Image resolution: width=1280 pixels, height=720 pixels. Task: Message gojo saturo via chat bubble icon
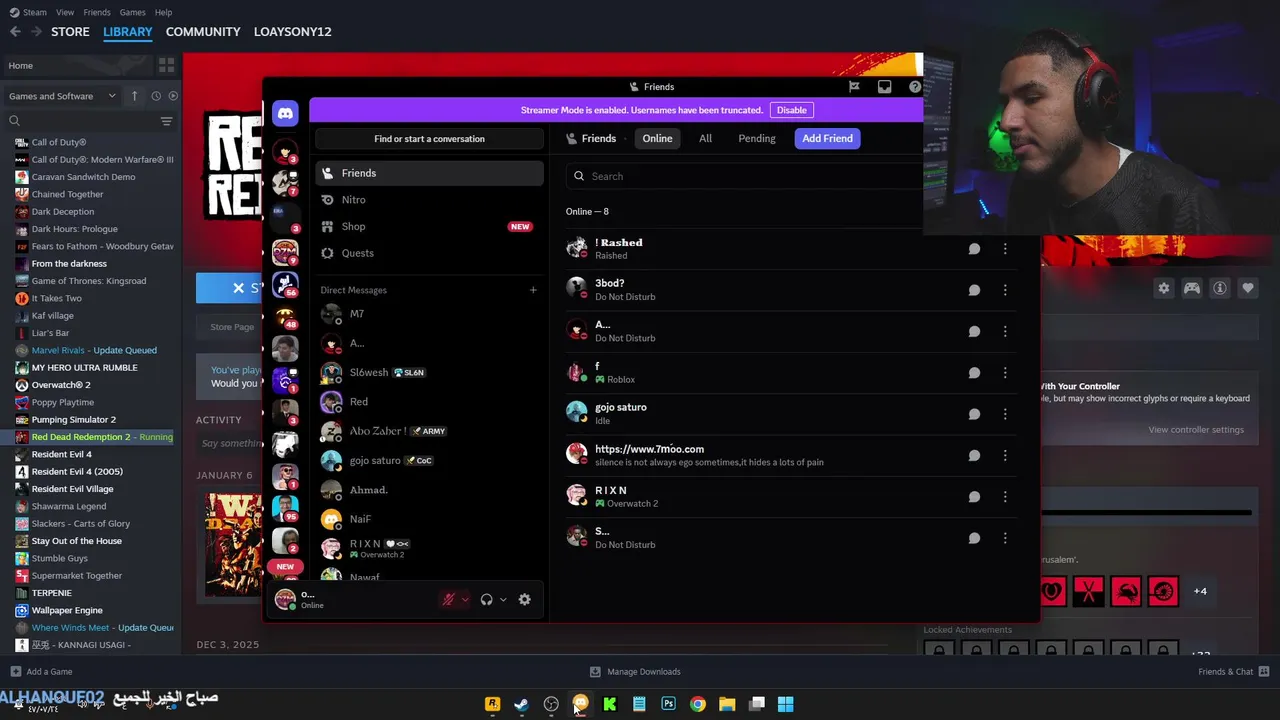coord(974,414)
